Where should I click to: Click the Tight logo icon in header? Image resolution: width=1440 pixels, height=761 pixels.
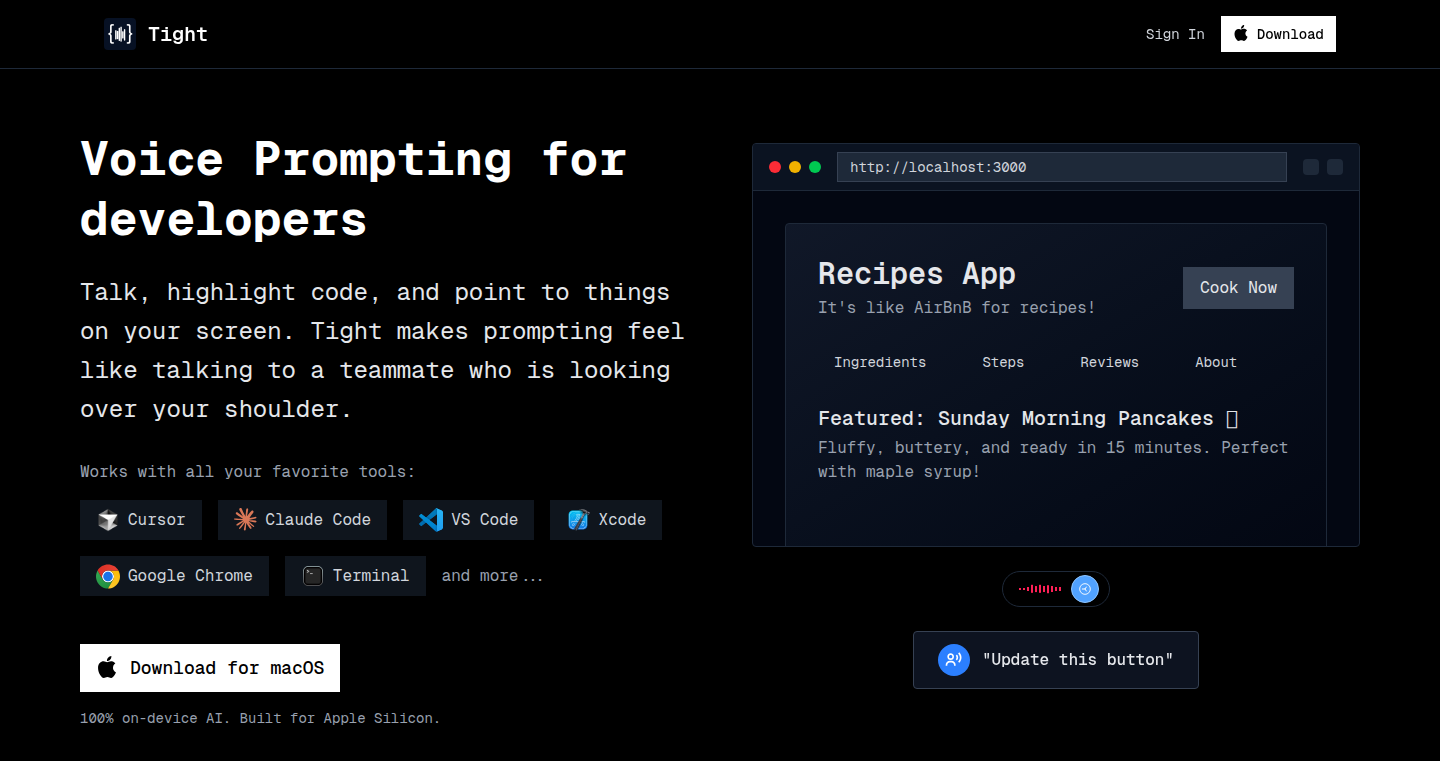point(120,34)
